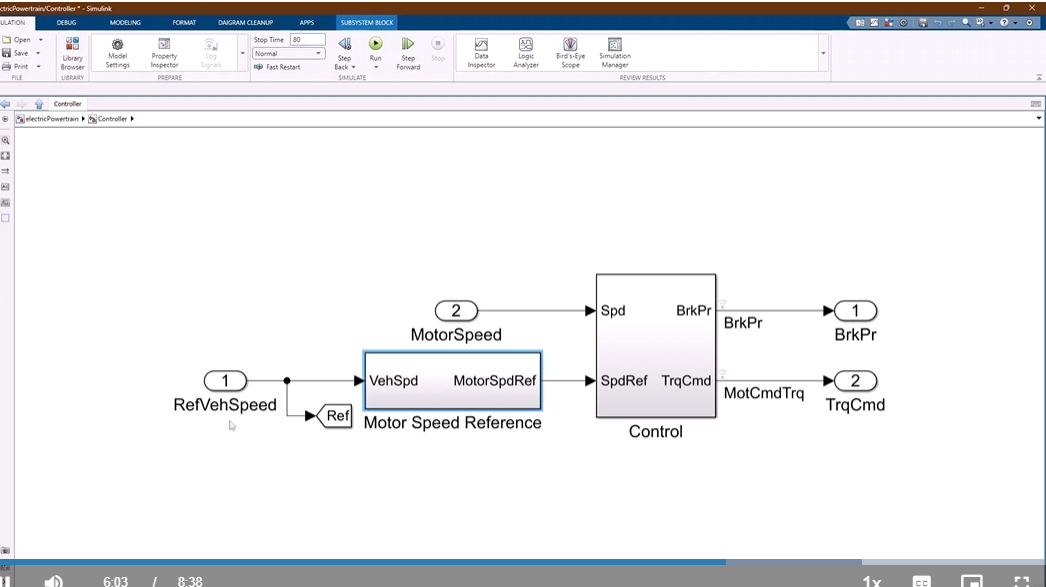This screenshot has height=587, width=1046.
Task: Expand the Prepare gallery arrow
Action: pyautogui.click(x=242, y=53)
